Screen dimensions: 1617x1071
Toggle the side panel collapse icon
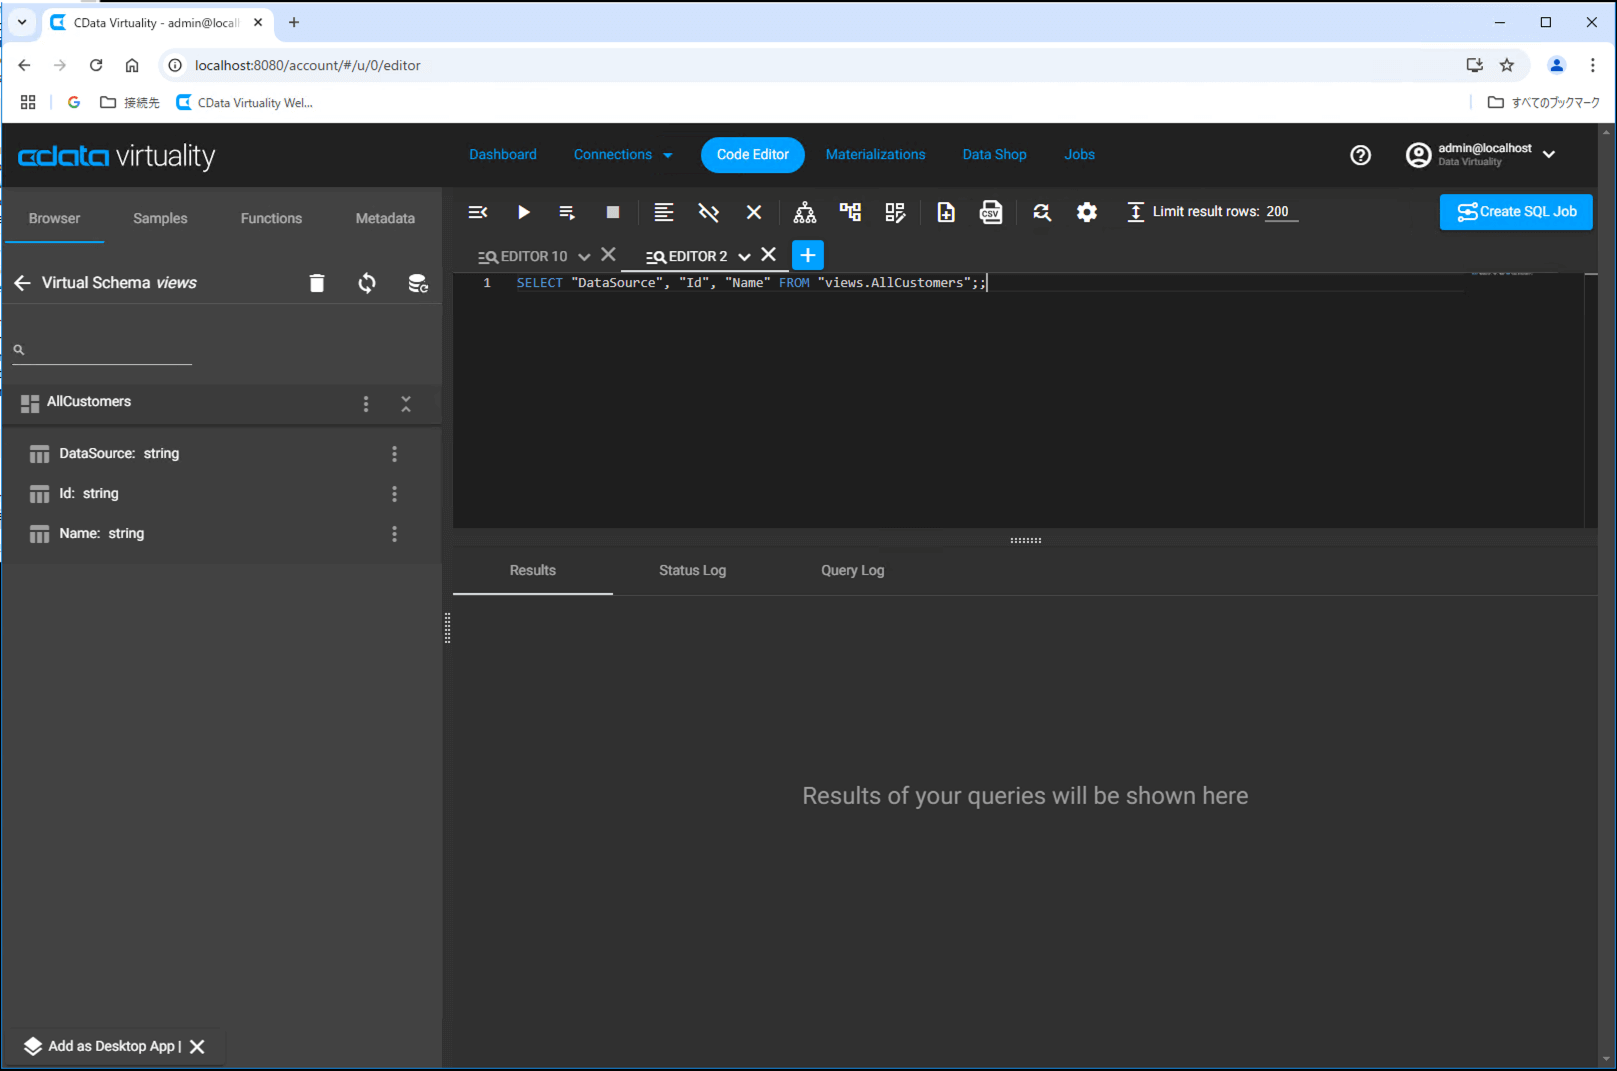tap(478, 212)
